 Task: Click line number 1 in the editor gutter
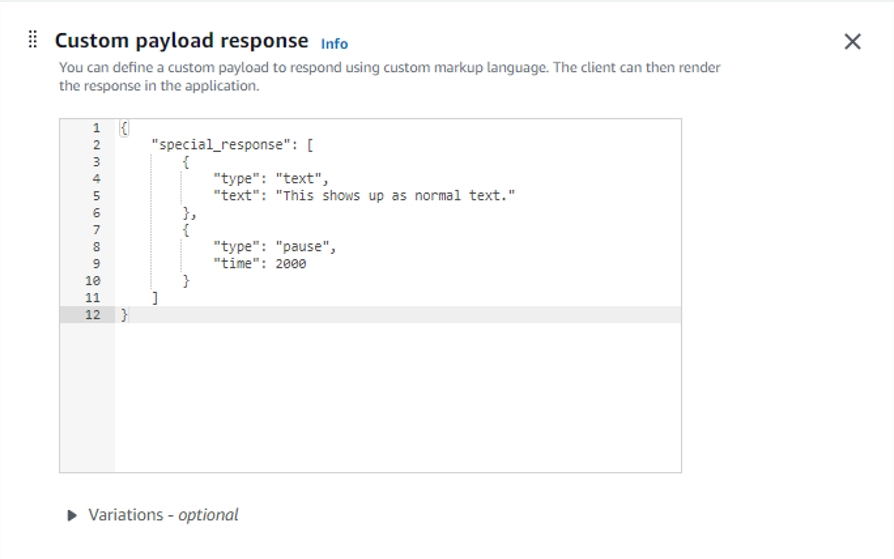[x=97, y=128]
